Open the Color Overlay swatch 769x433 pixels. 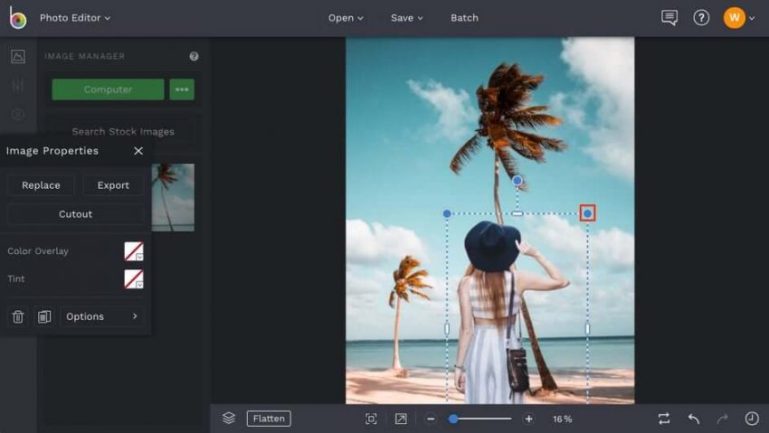(134, 251)
